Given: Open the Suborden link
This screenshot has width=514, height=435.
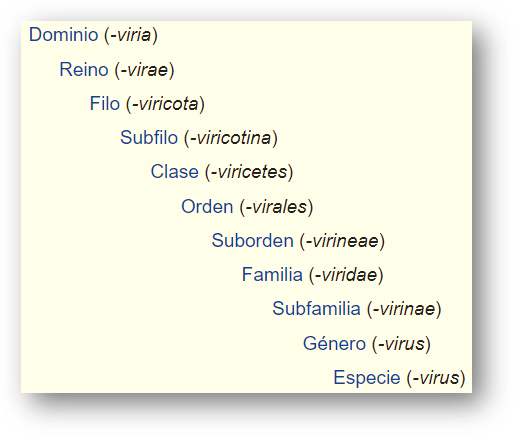Looking at the screenshot, I should click(x=252, y=240).
